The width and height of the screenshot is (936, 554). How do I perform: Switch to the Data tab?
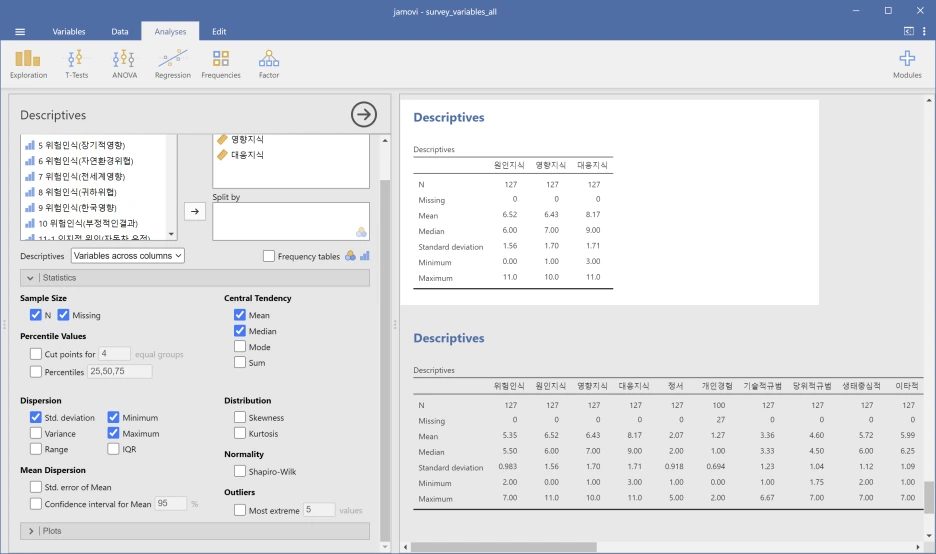point(119,32)
